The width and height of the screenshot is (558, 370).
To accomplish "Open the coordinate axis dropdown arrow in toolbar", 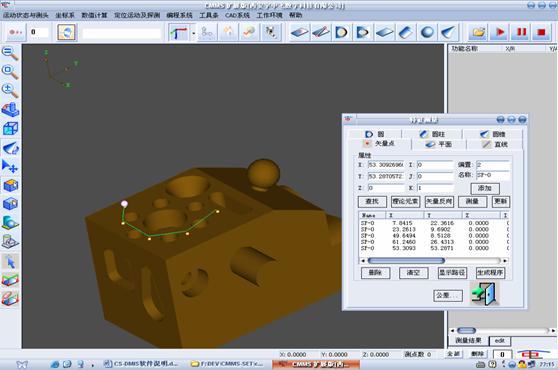I will point(194,33).
